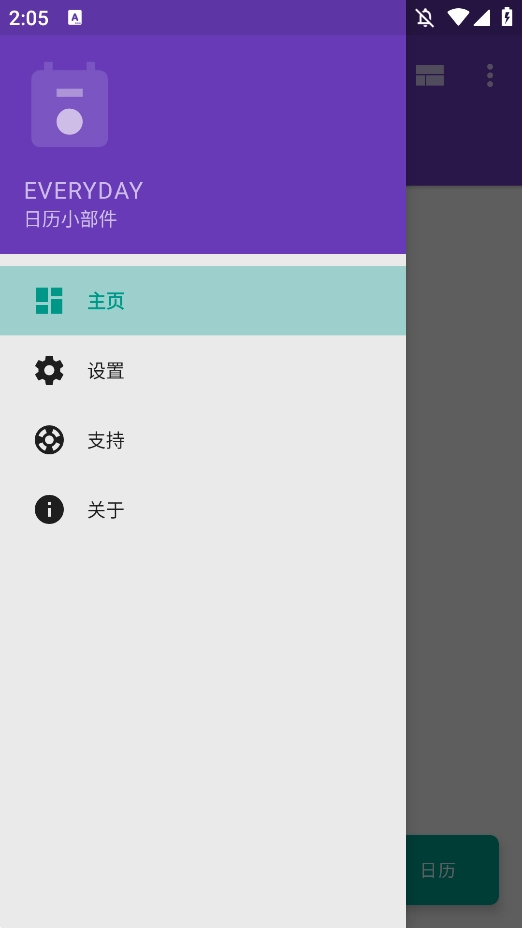The height and width of the screenshot is (928, 522).
Task: Open the three-dot overflow menu
Action: [490, 76]
